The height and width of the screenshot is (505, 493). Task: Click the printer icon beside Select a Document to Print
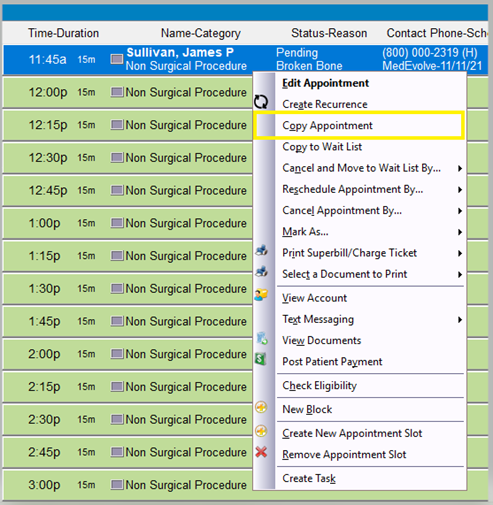(x=262, y=272)
